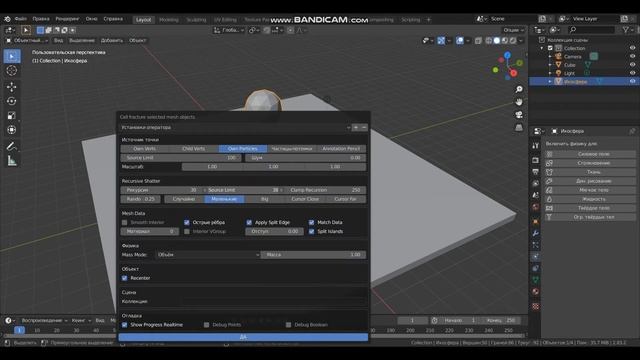640x360 pixels.
Task: Collapse the Collection tree in outliner
Action: 542,48
